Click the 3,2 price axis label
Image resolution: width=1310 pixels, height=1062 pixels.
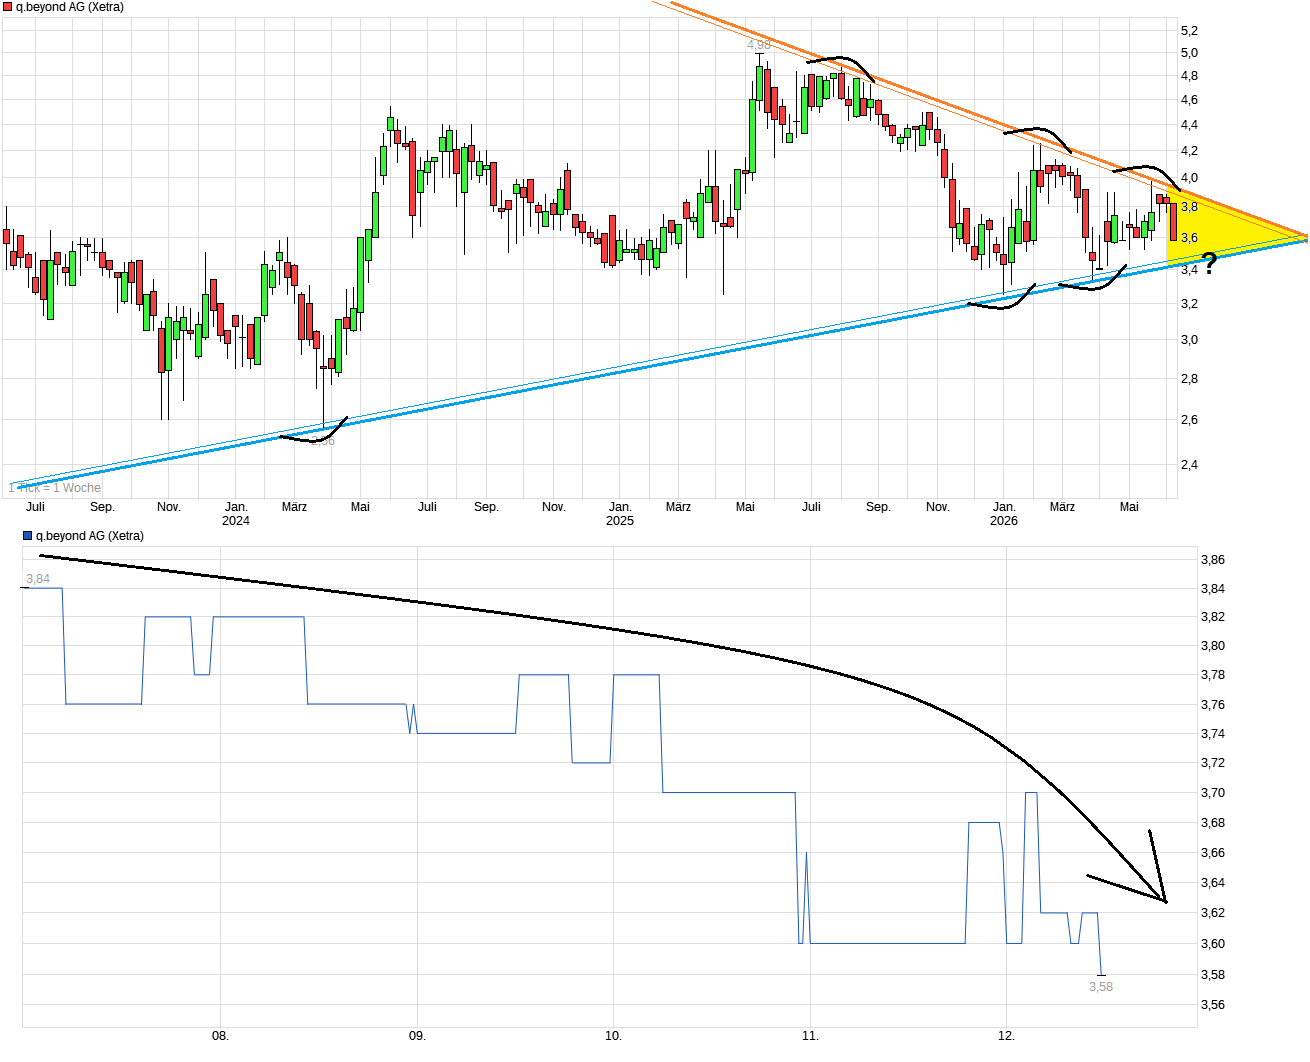(x=1189, y=303)
